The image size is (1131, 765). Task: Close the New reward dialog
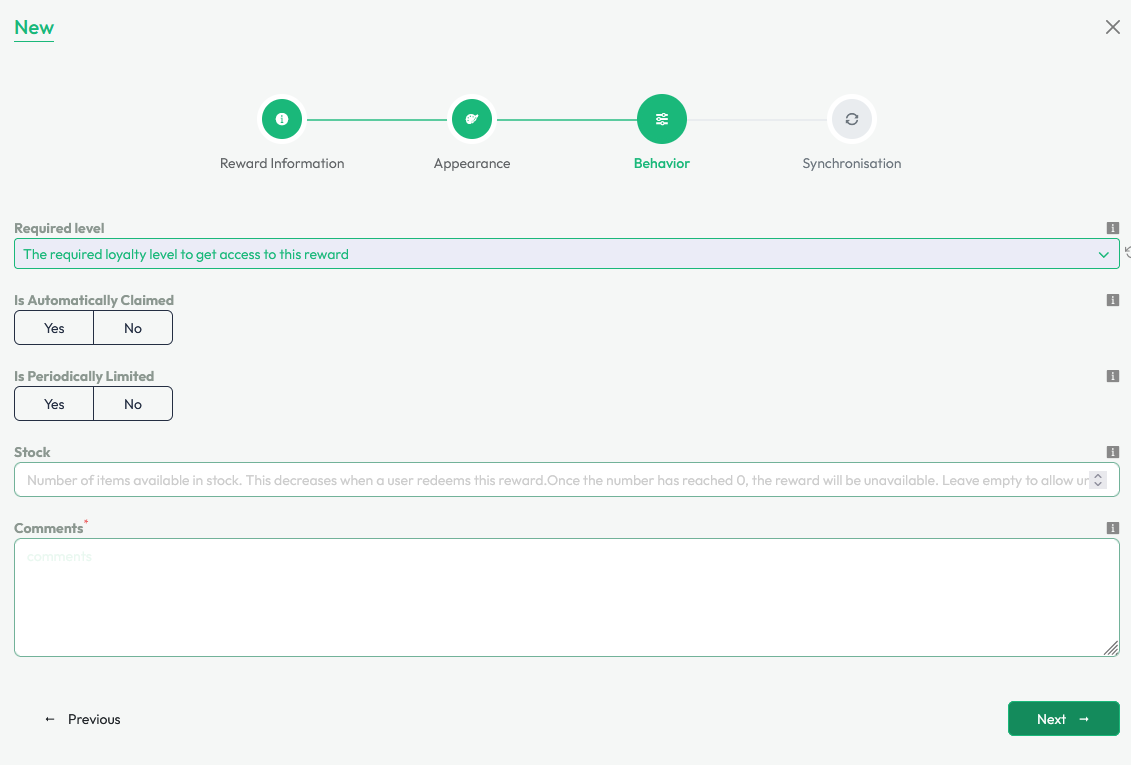(1112, 28)
